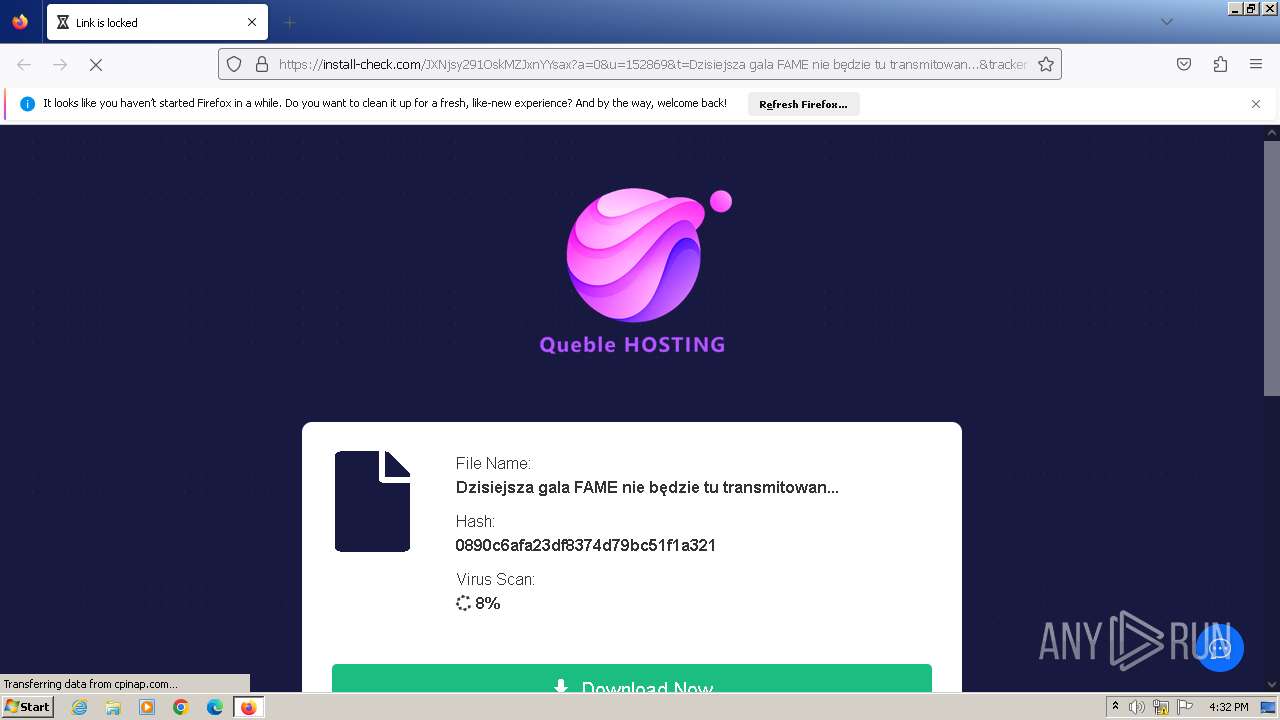Click the 'File Name:' label
Screen dimensions: 1280x720
(493, 463)
